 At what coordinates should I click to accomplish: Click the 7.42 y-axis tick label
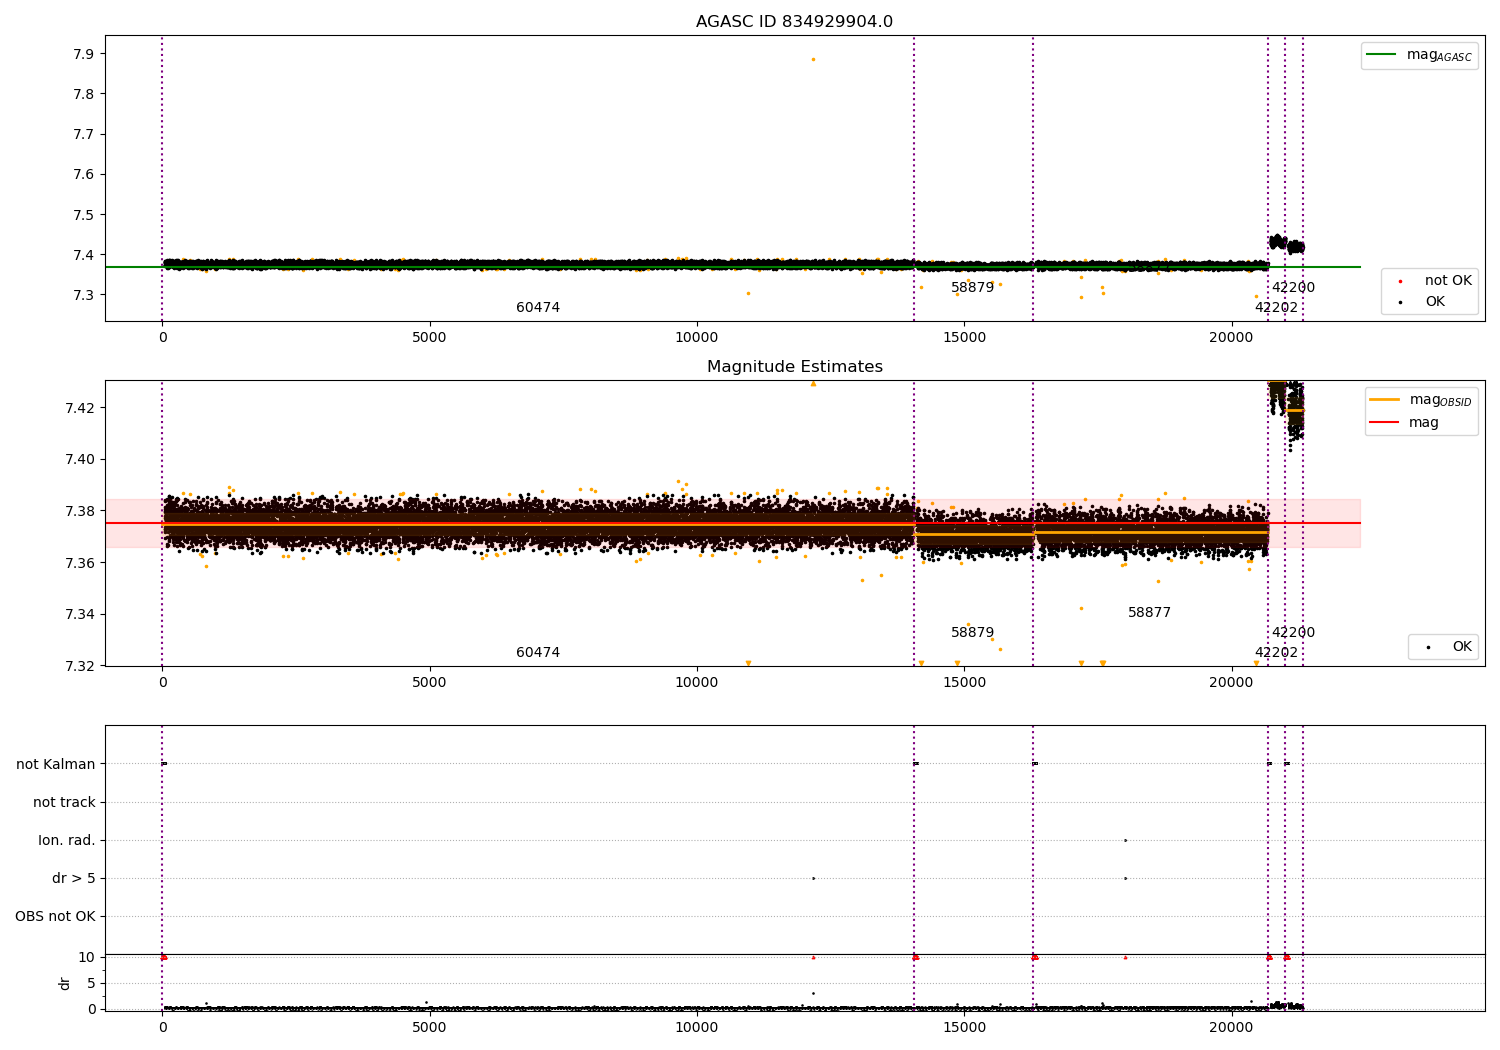pos(78,408)
